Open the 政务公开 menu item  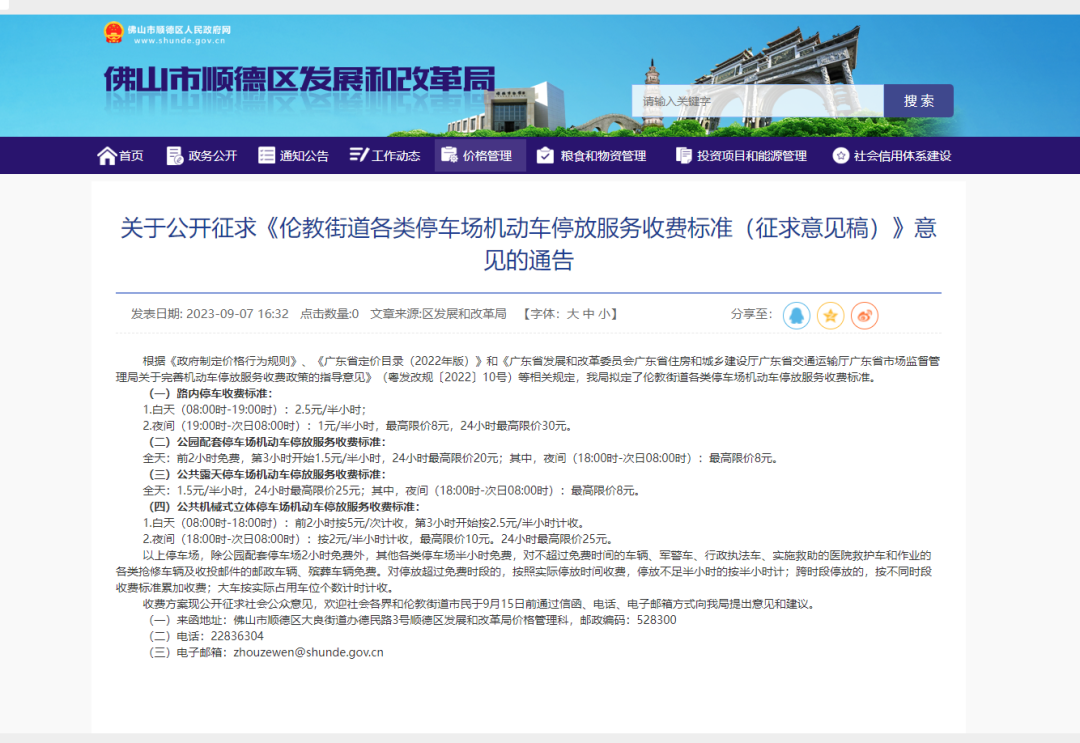[212, 156]
